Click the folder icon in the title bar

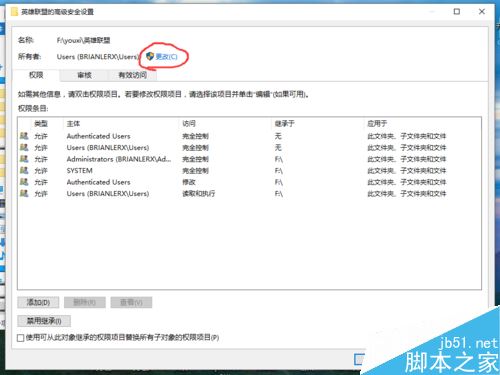(14, 12)
